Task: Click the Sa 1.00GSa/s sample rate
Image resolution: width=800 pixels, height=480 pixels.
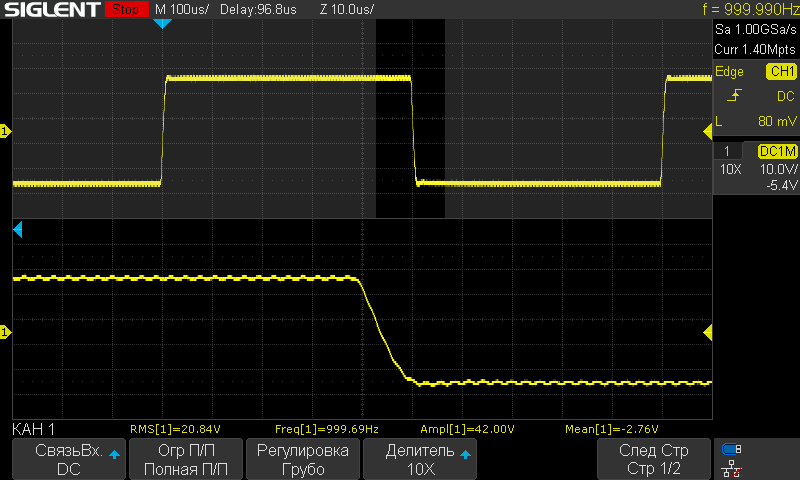Action: click(x=756, y=30)
